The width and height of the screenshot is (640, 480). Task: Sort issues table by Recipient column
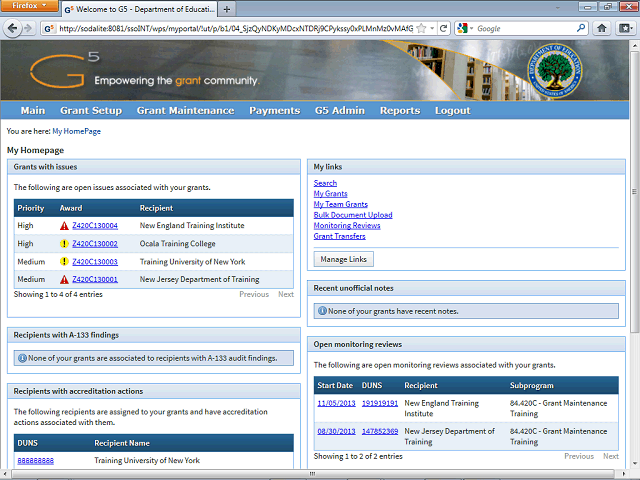(156, 208)
